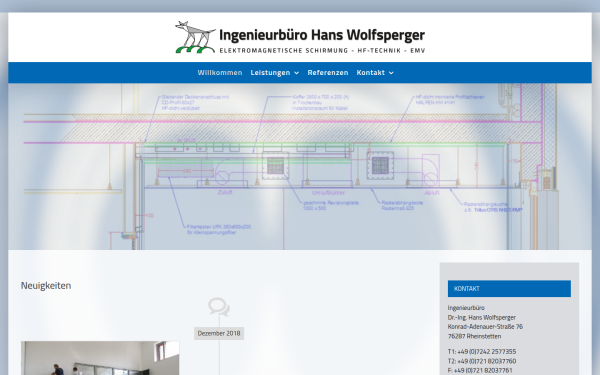
Task: Expand the Leistungen dropdown chevron
Action: coord(297,73)
